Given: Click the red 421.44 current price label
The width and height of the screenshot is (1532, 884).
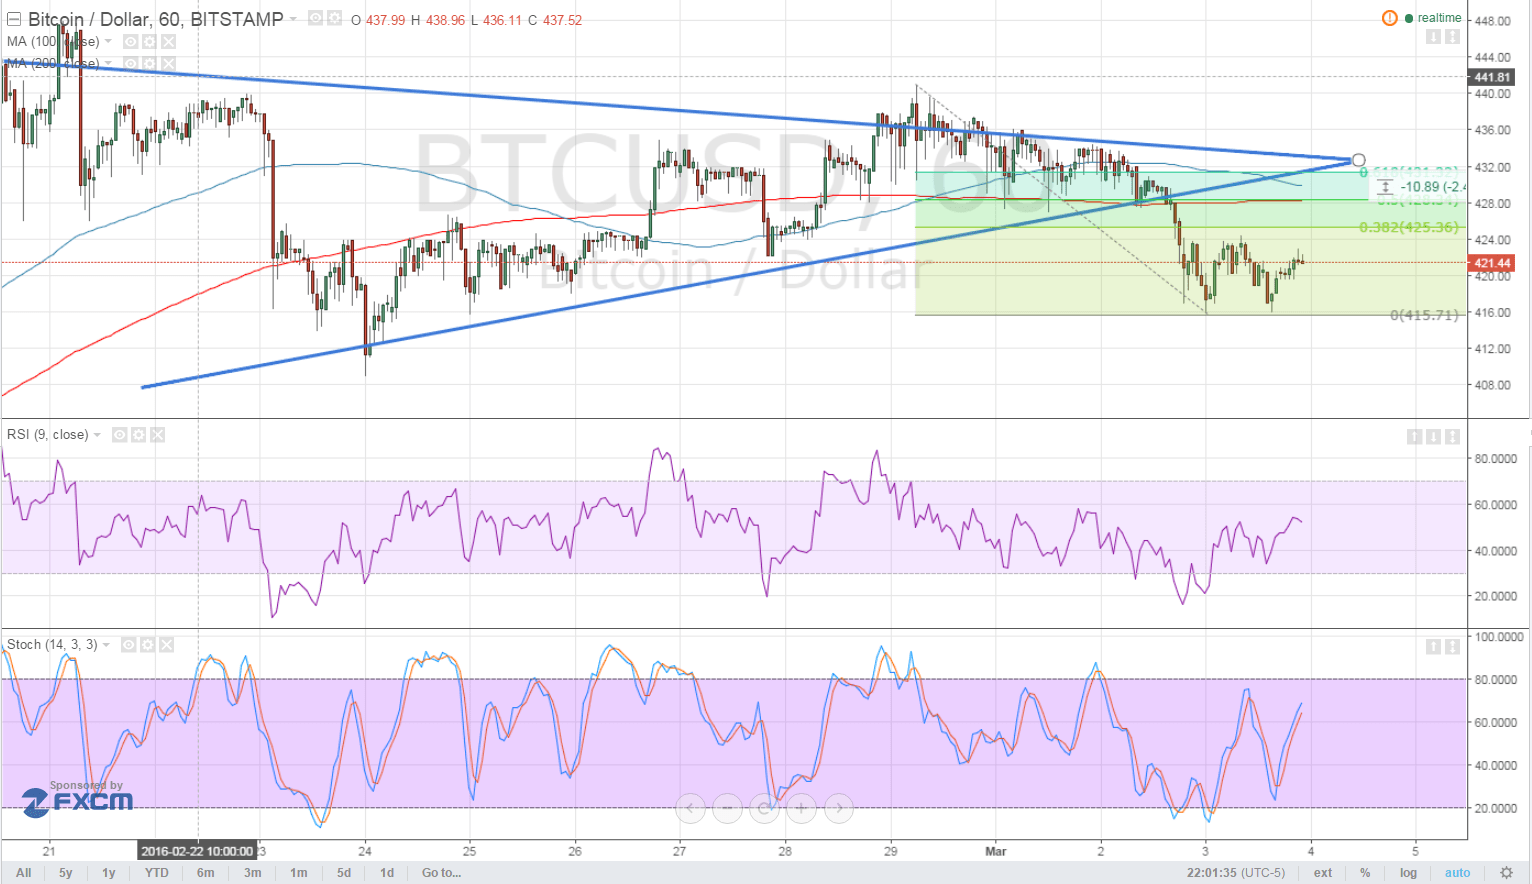Looking at the screenshot, I should [x=1493, y=263].
